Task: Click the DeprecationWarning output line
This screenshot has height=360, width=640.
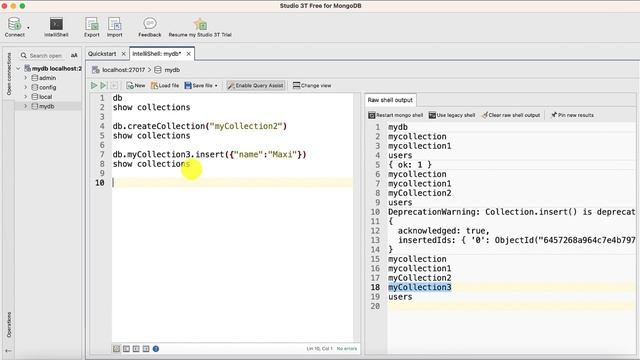Action: (511, 212)
